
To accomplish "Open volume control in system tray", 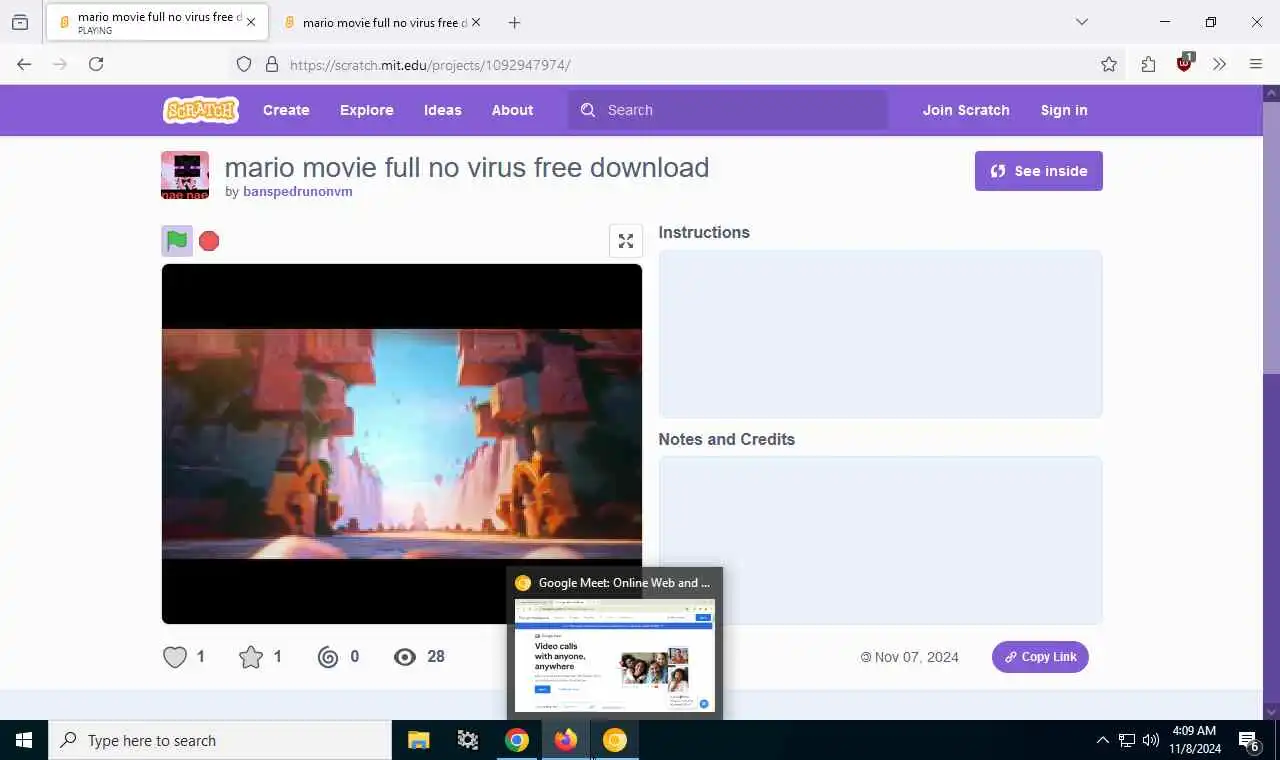I will pos(1151,741).
